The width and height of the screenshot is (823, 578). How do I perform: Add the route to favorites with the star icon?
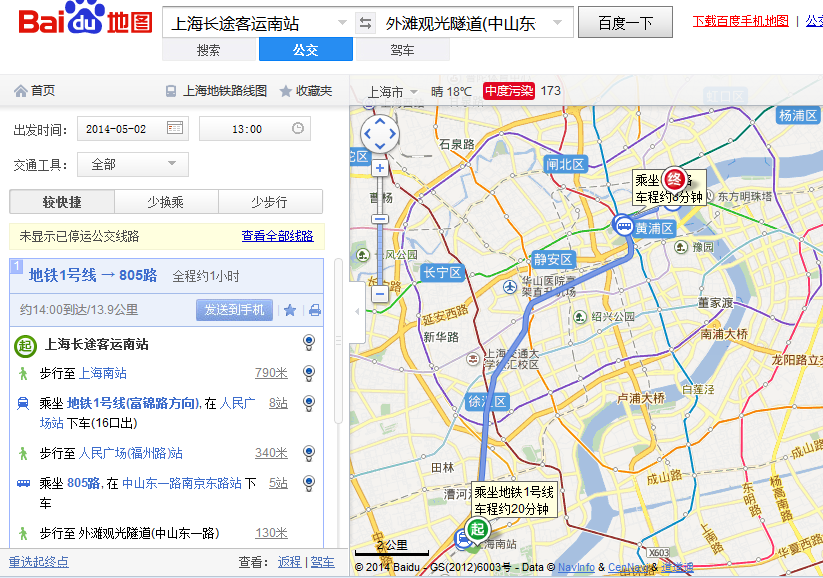(290, 310)
